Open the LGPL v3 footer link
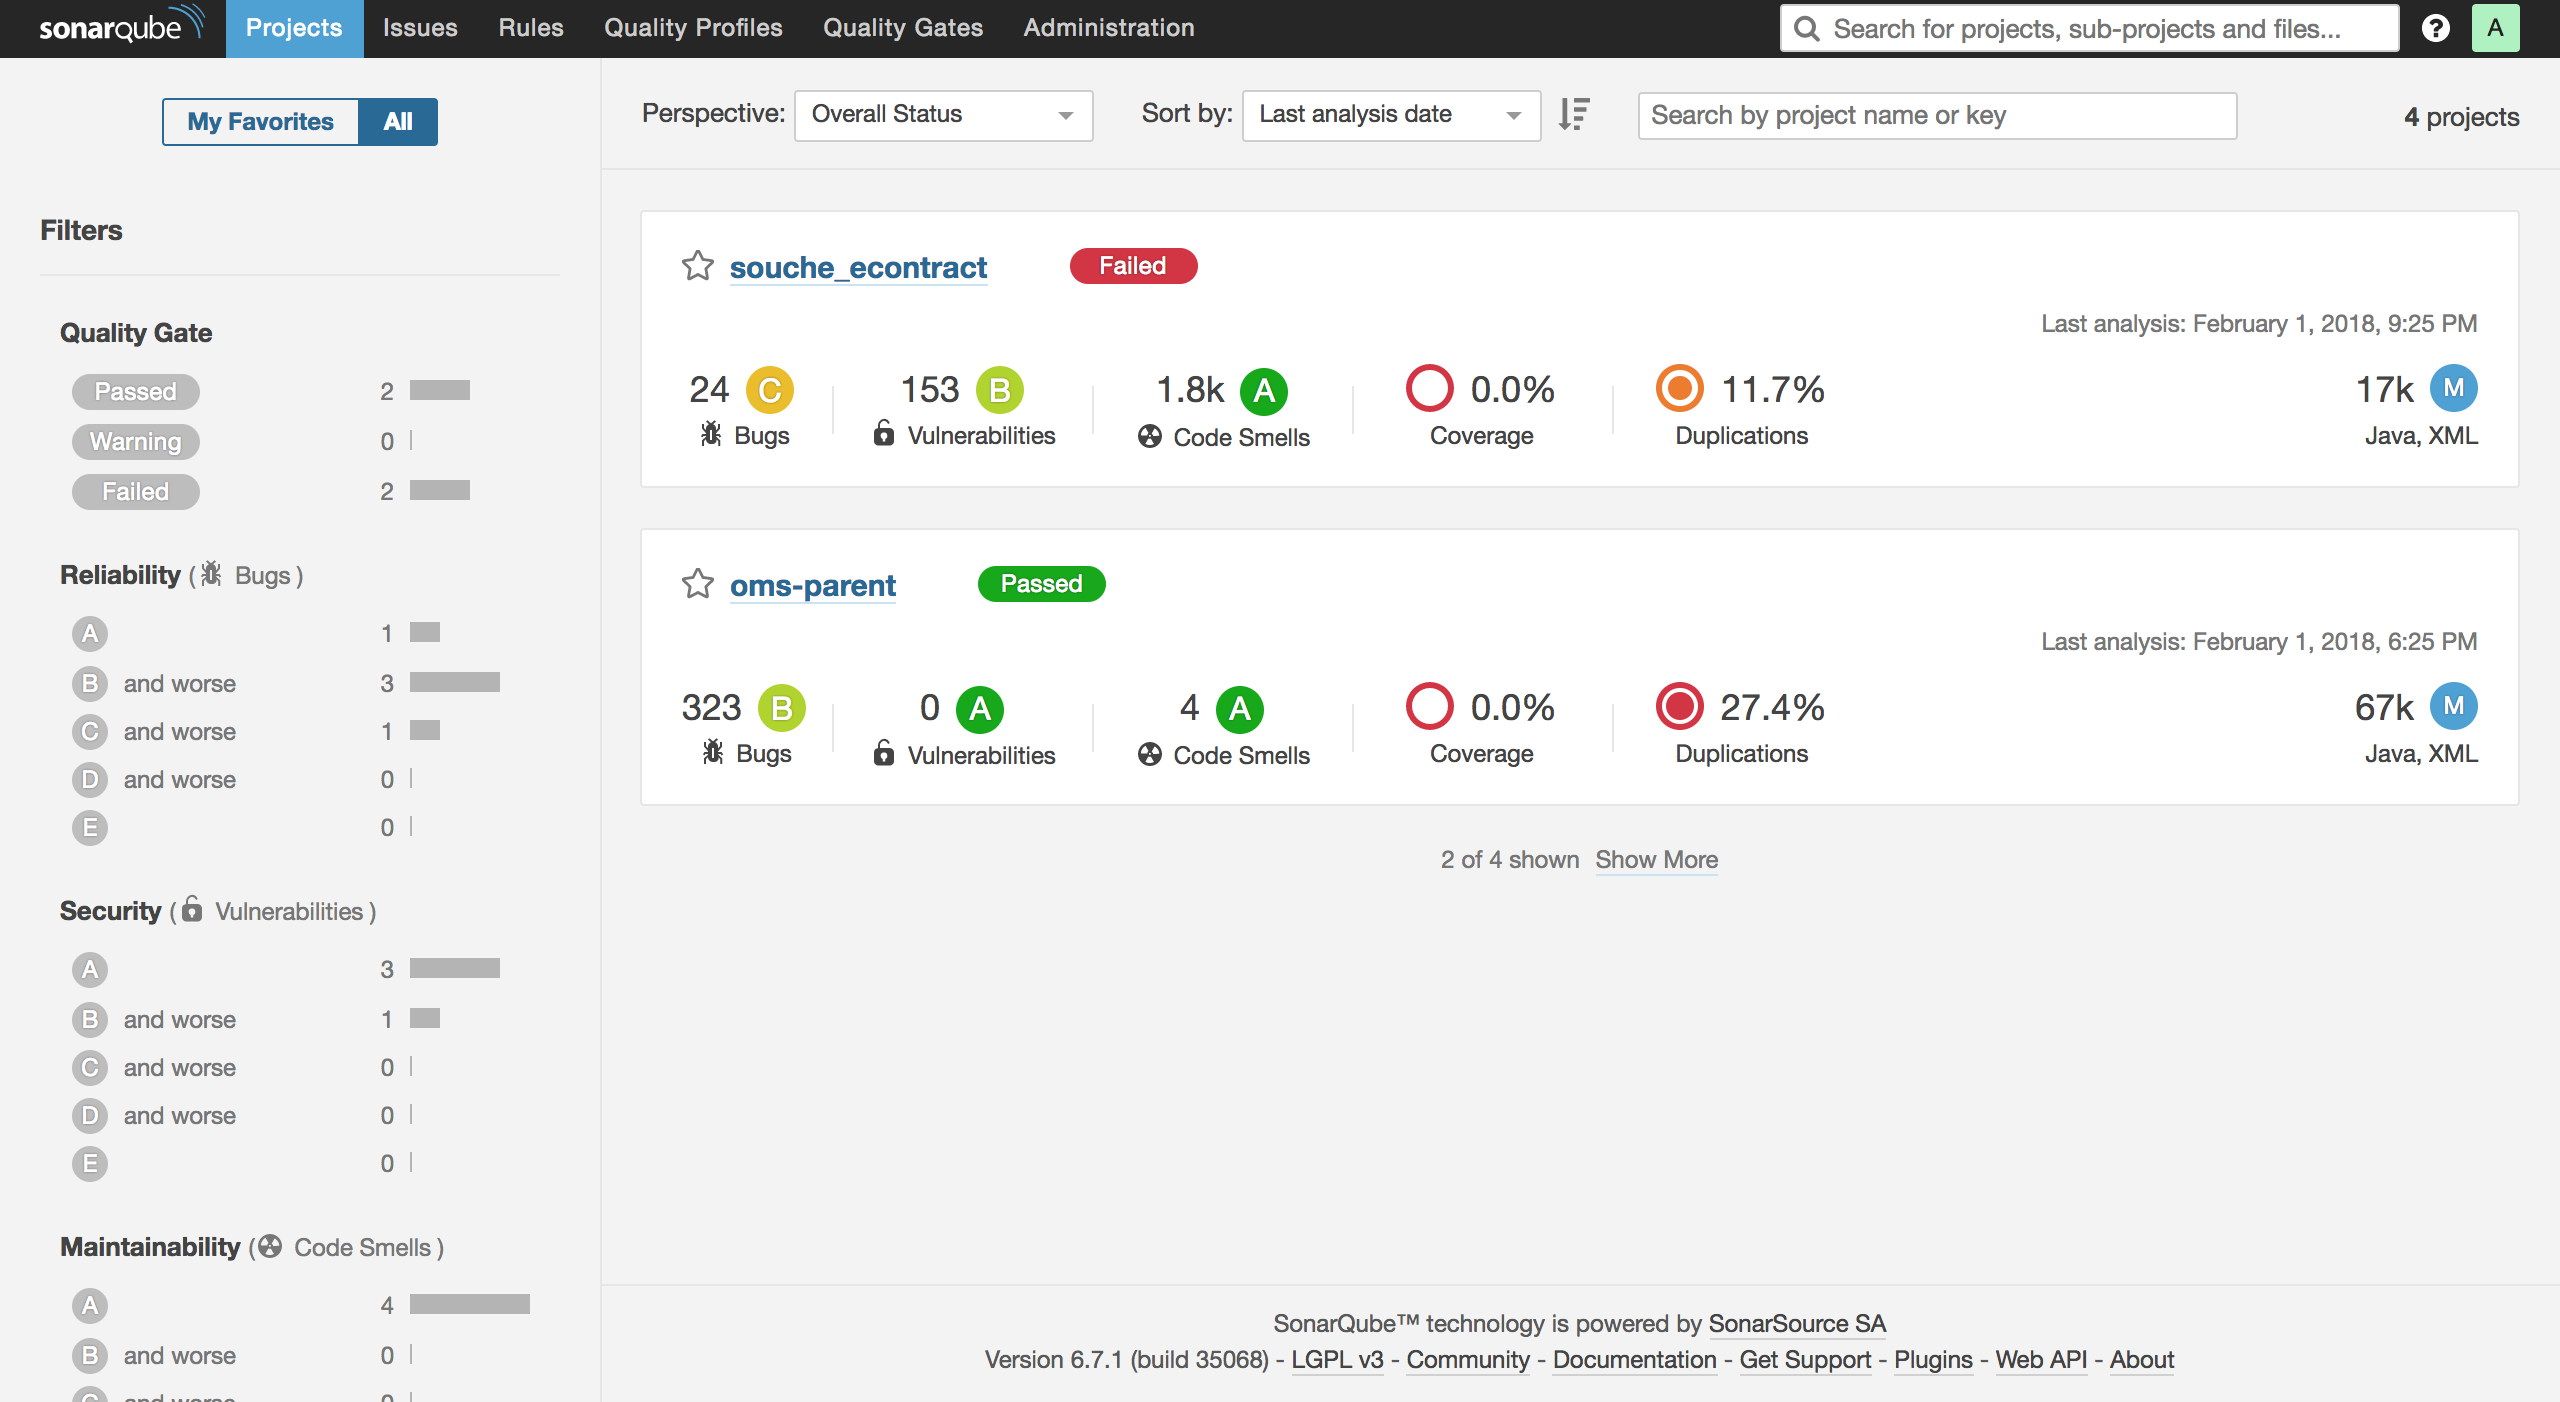This screenshot has height=1402, width=2560. (1337, 1360)
